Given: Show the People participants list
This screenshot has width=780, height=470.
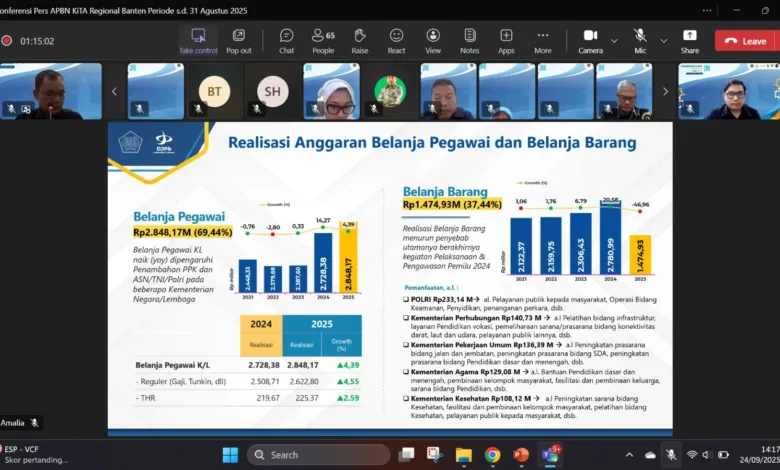Looking at the screenshot, I should point(323,40).
